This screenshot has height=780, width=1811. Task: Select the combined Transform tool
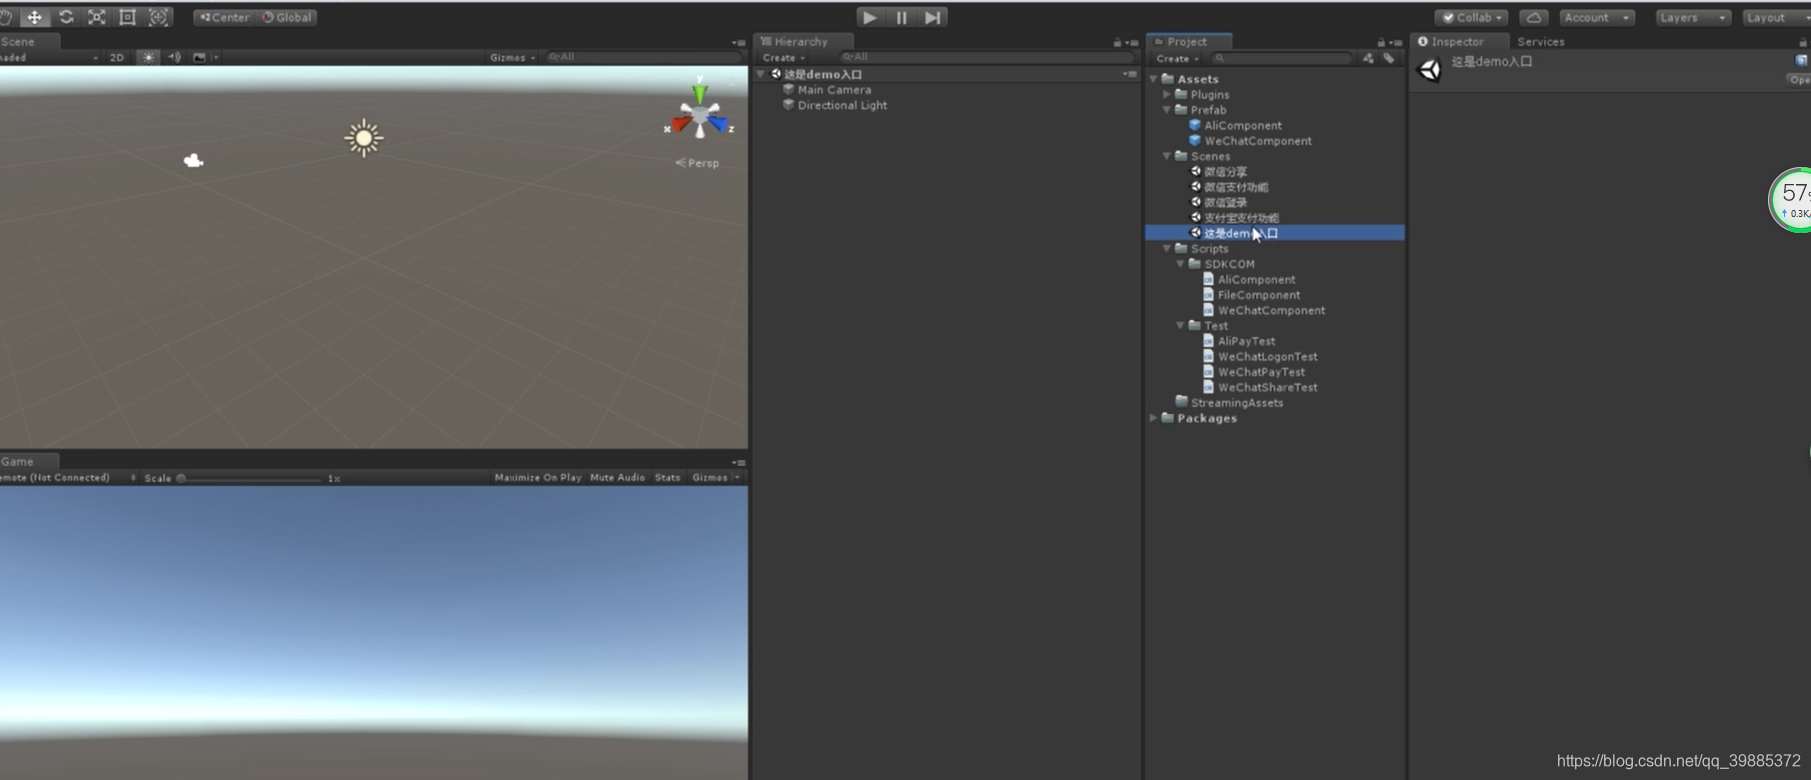159,17
